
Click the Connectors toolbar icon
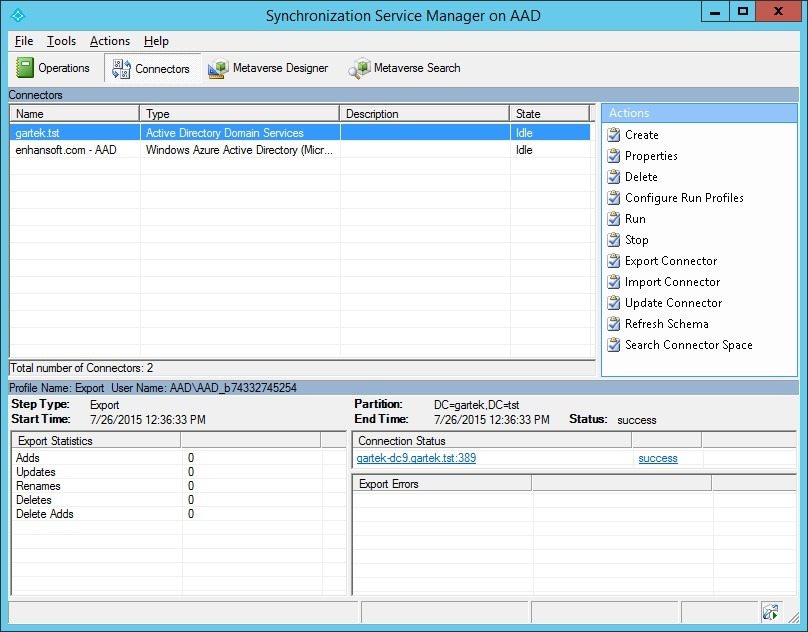(121, 69)
